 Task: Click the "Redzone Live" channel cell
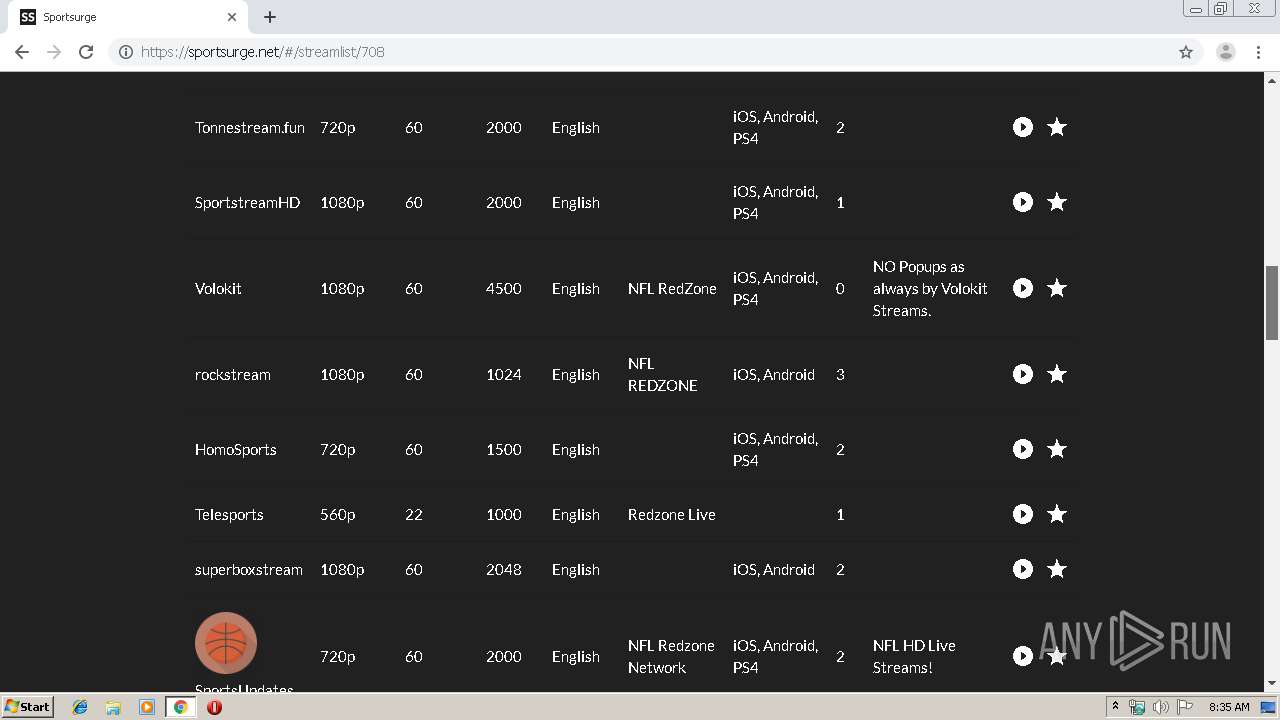point(672,515)
